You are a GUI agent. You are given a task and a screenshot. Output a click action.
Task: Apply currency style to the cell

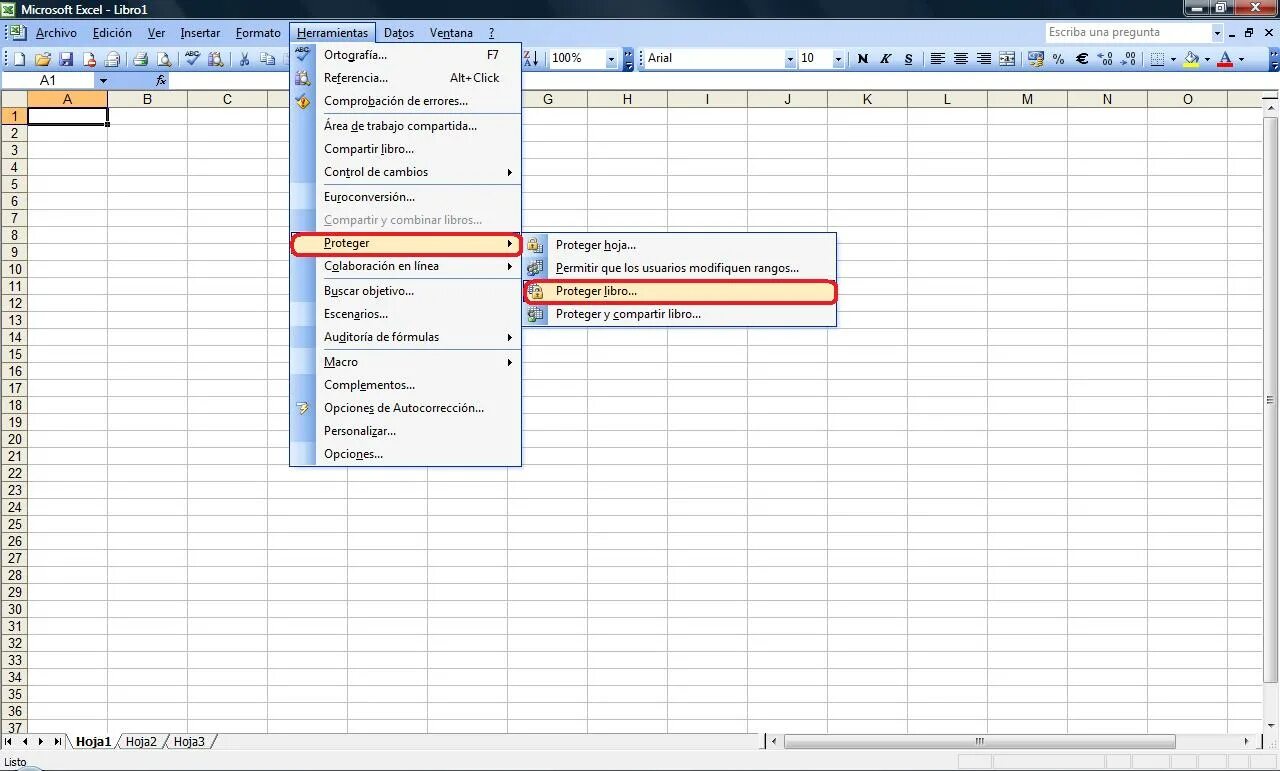pyautogui.click(x=1037, y=59)
